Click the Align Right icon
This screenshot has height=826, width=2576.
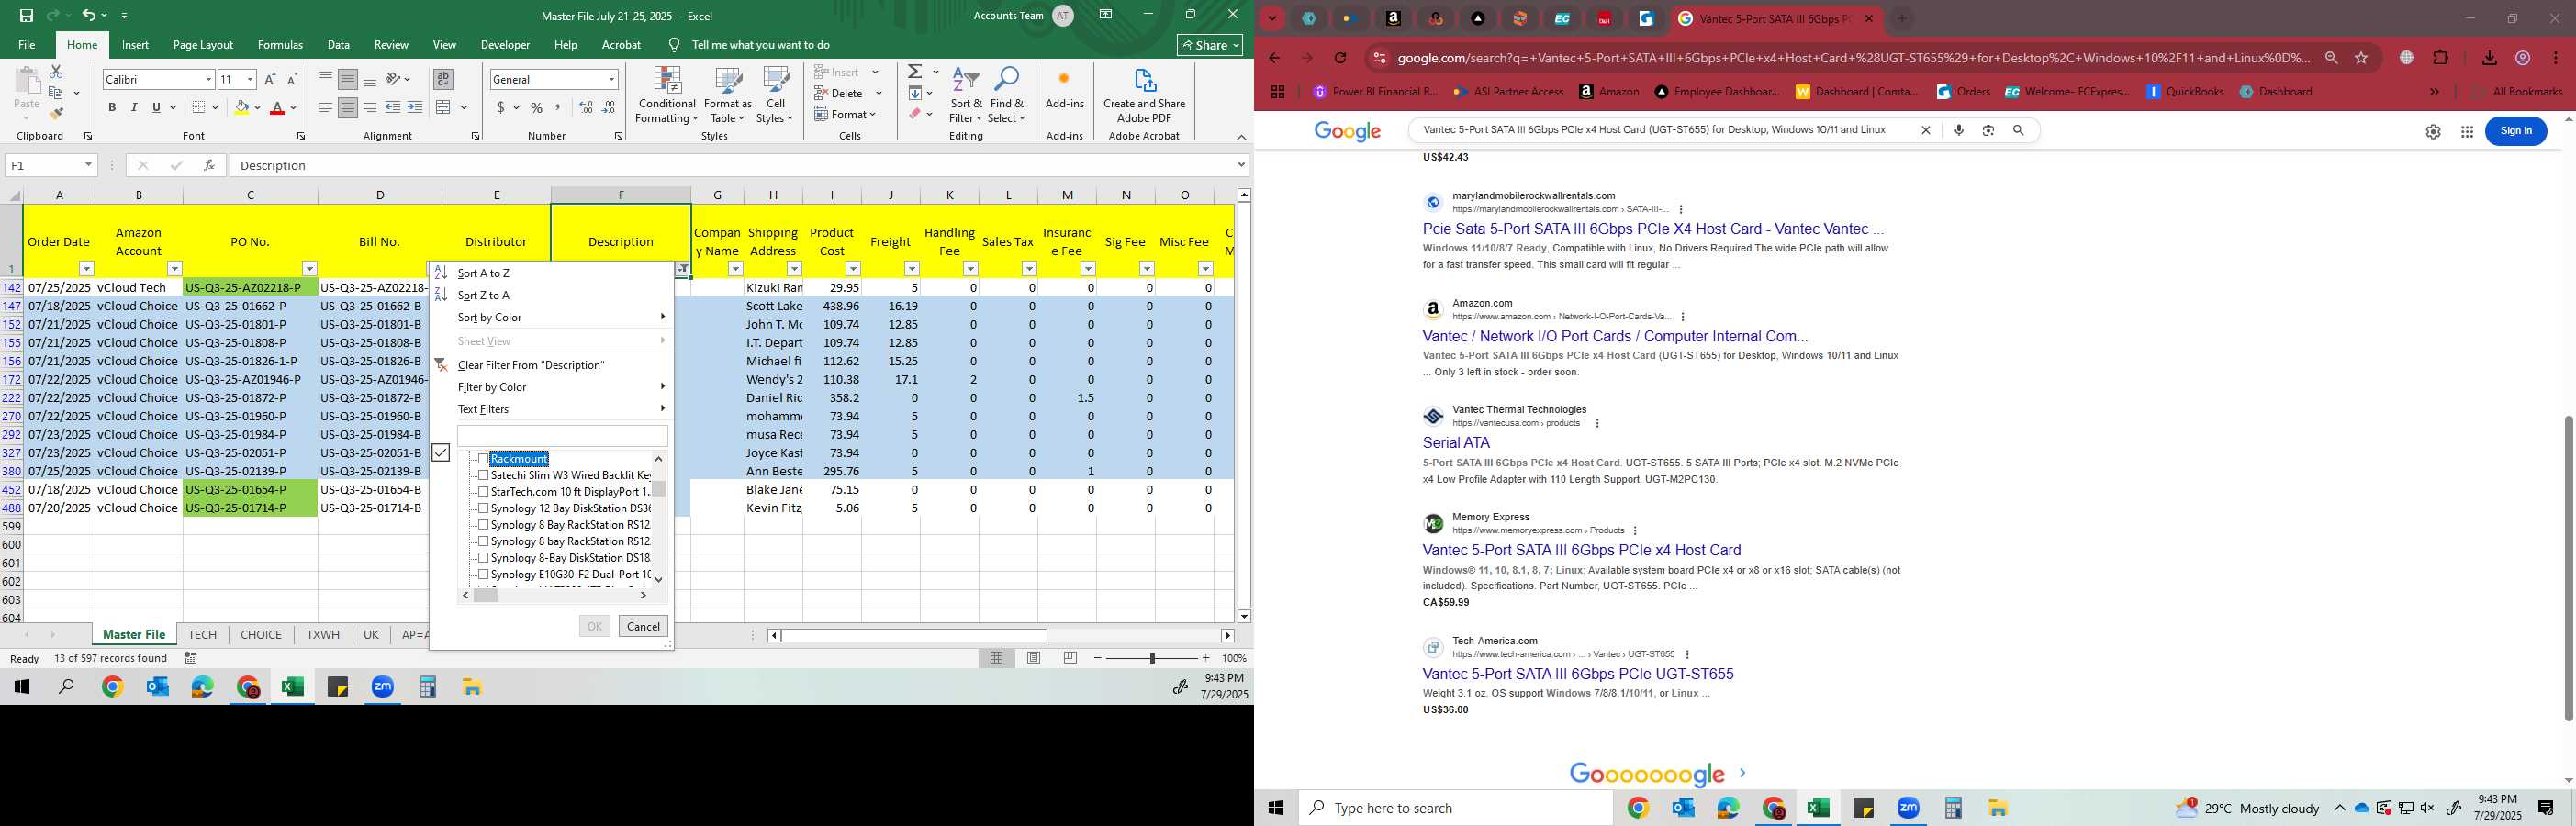[x=370, y=107]
